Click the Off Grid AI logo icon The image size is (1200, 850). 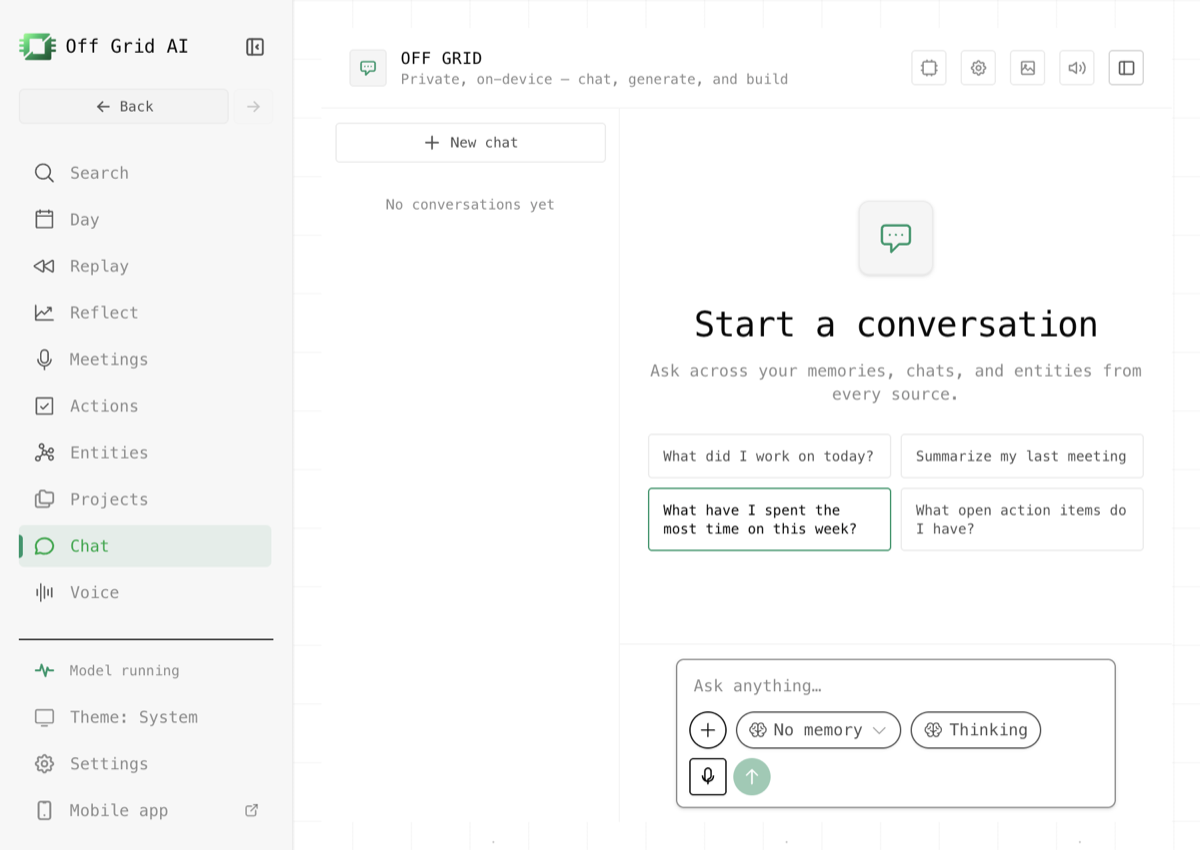(37, 46)
